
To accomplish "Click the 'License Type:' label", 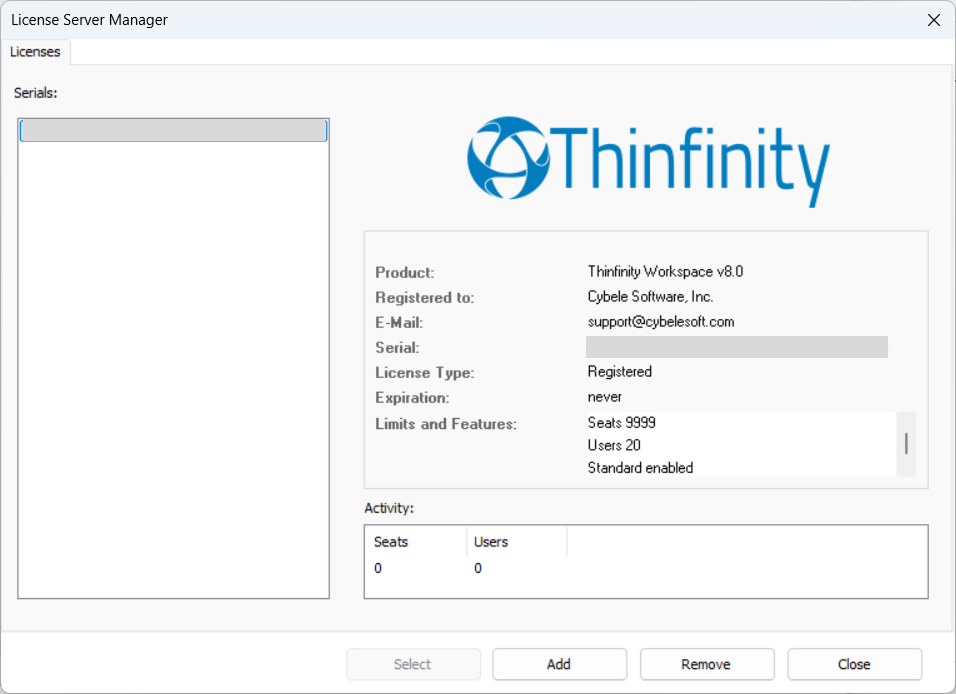I will [x=424, y=373].
